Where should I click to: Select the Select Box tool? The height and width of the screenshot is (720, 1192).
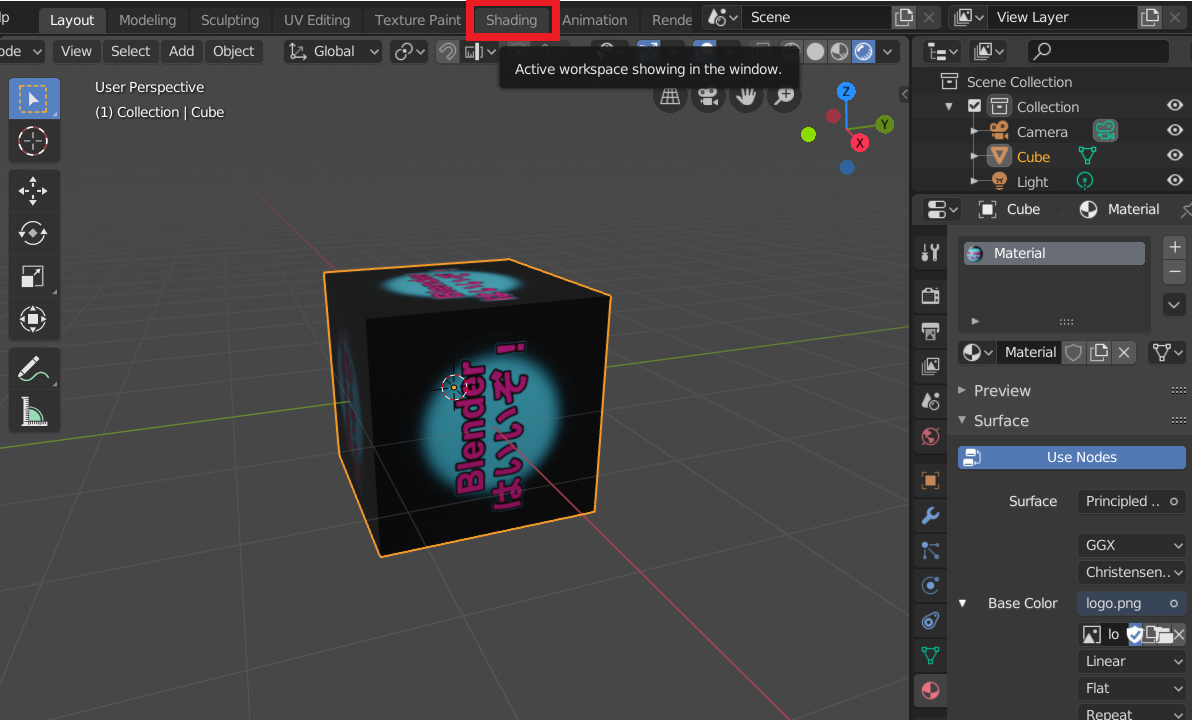pos(33,99)
